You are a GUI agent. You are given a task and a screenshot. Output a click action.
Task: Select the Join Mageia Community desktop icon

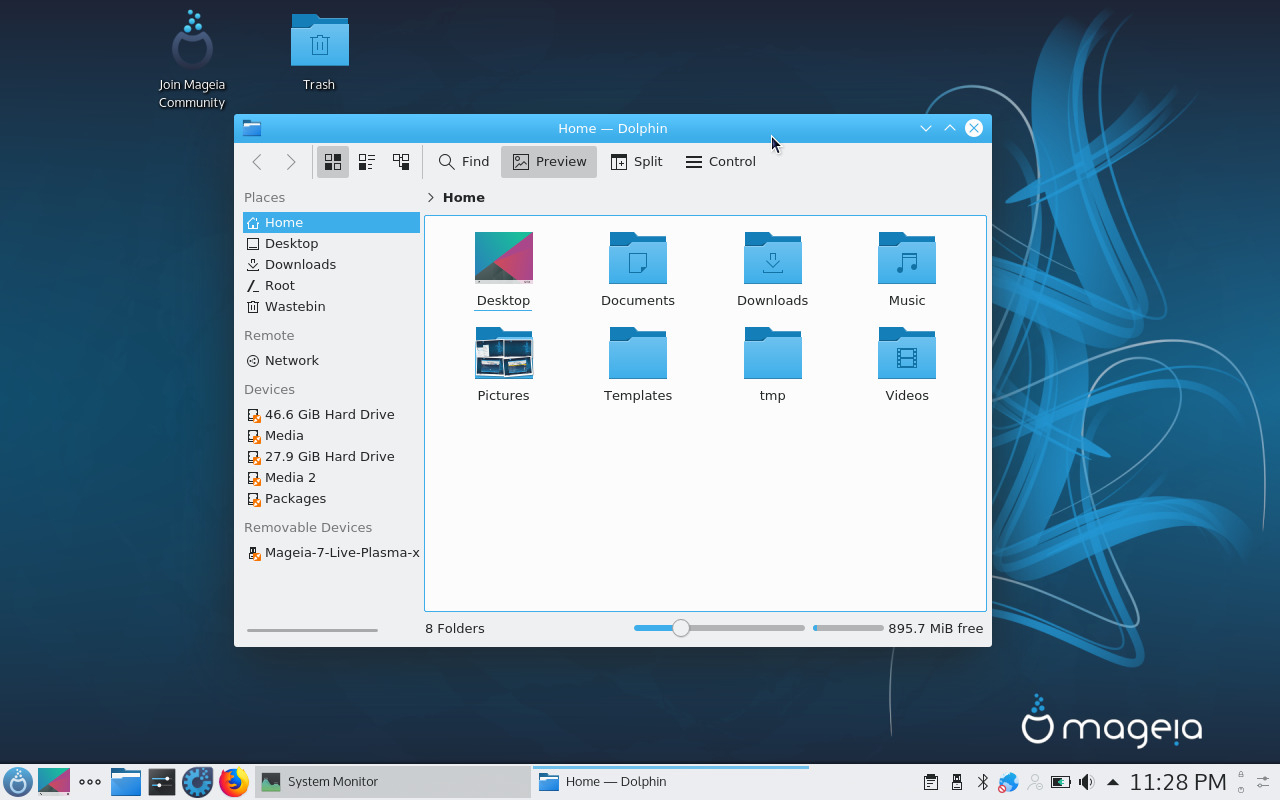(x=192, y=60)
